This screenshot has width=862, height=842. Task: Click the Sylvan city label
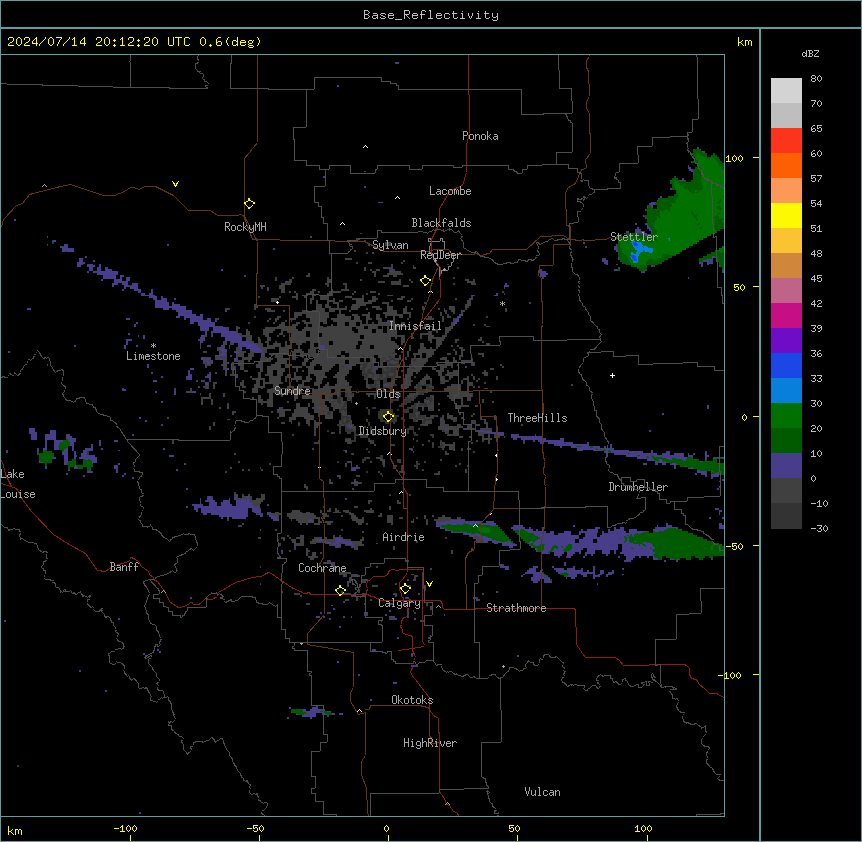click(390, 245)
